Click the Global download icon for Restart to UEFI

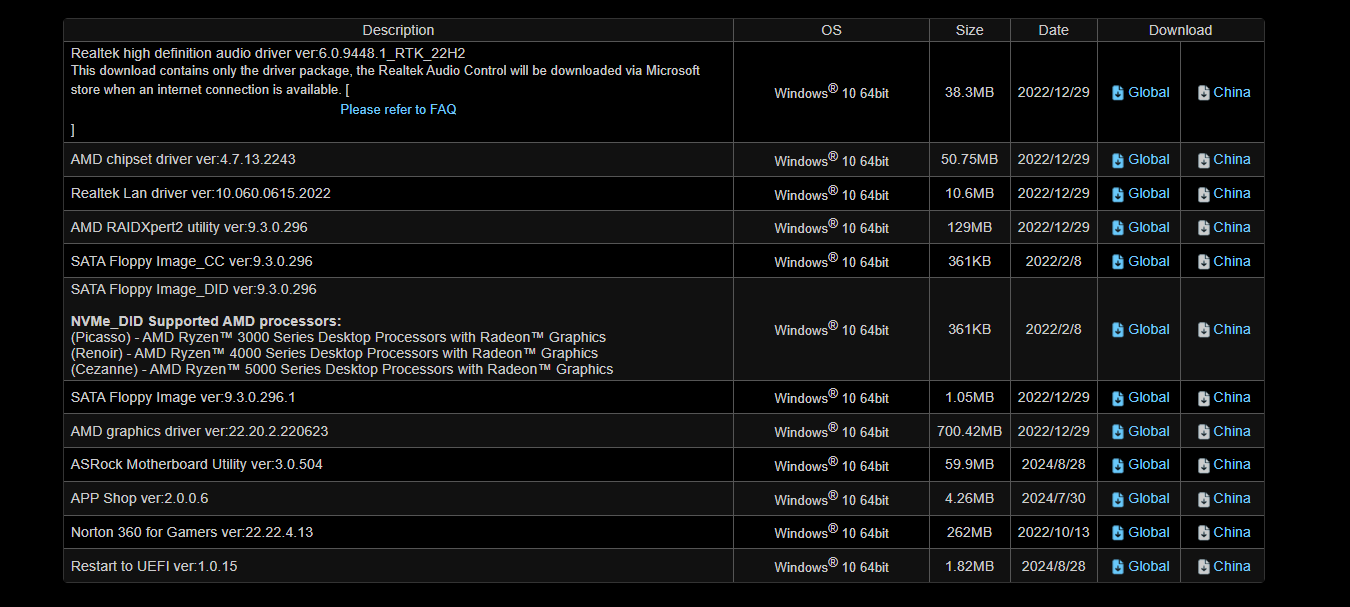pyautogui.click(x=1118, y=567)
